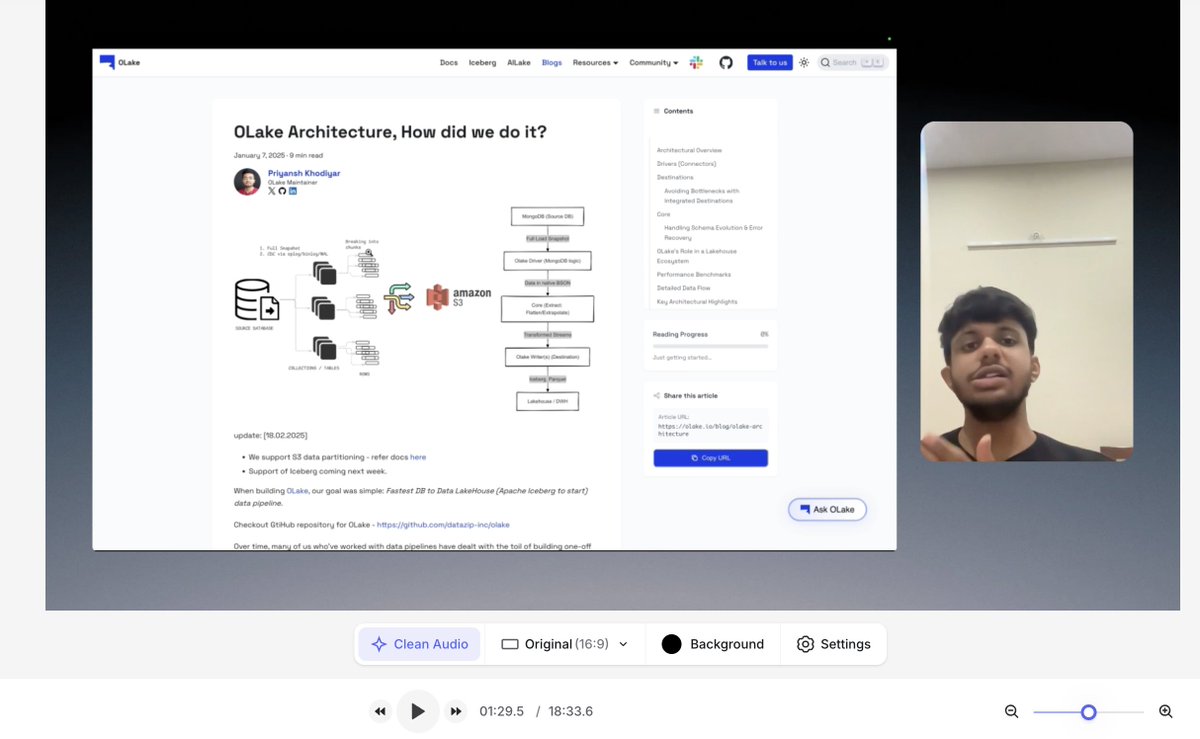Click the current time 01:29.5

502,712
